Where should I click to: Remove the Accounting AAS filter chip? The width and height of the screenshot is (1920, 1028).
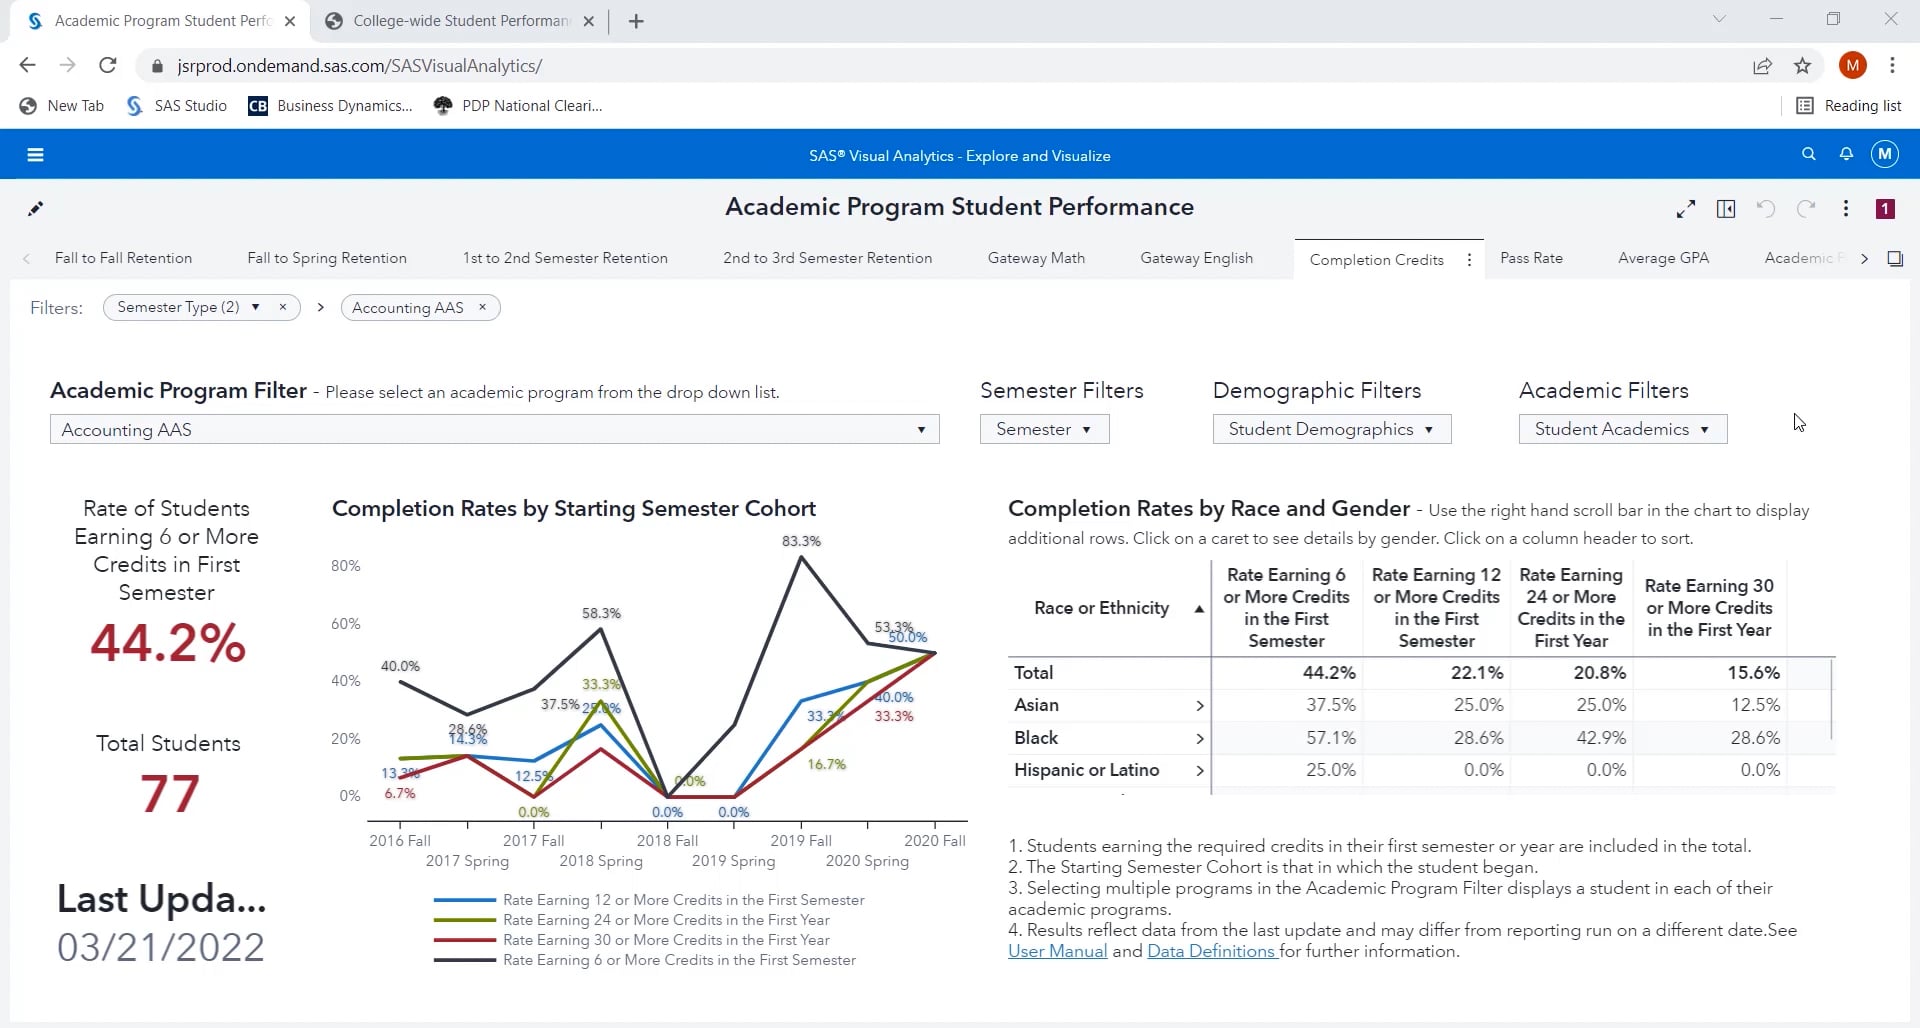[x=482, y=307]
